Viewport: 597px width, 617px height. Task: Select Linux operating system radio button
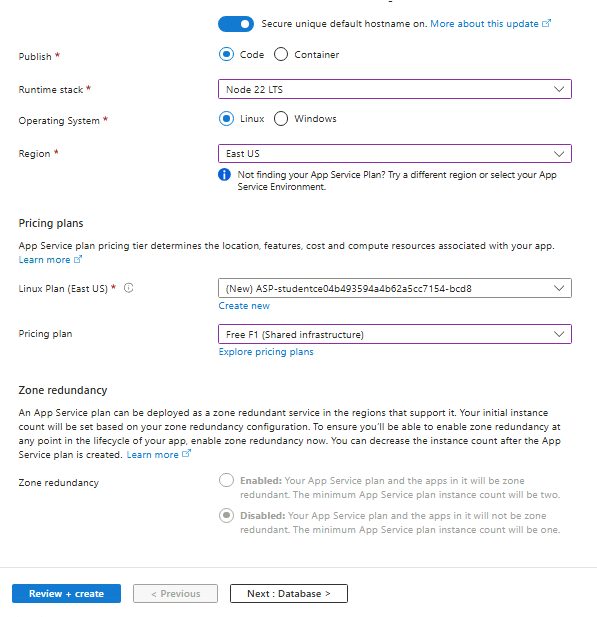226,118
